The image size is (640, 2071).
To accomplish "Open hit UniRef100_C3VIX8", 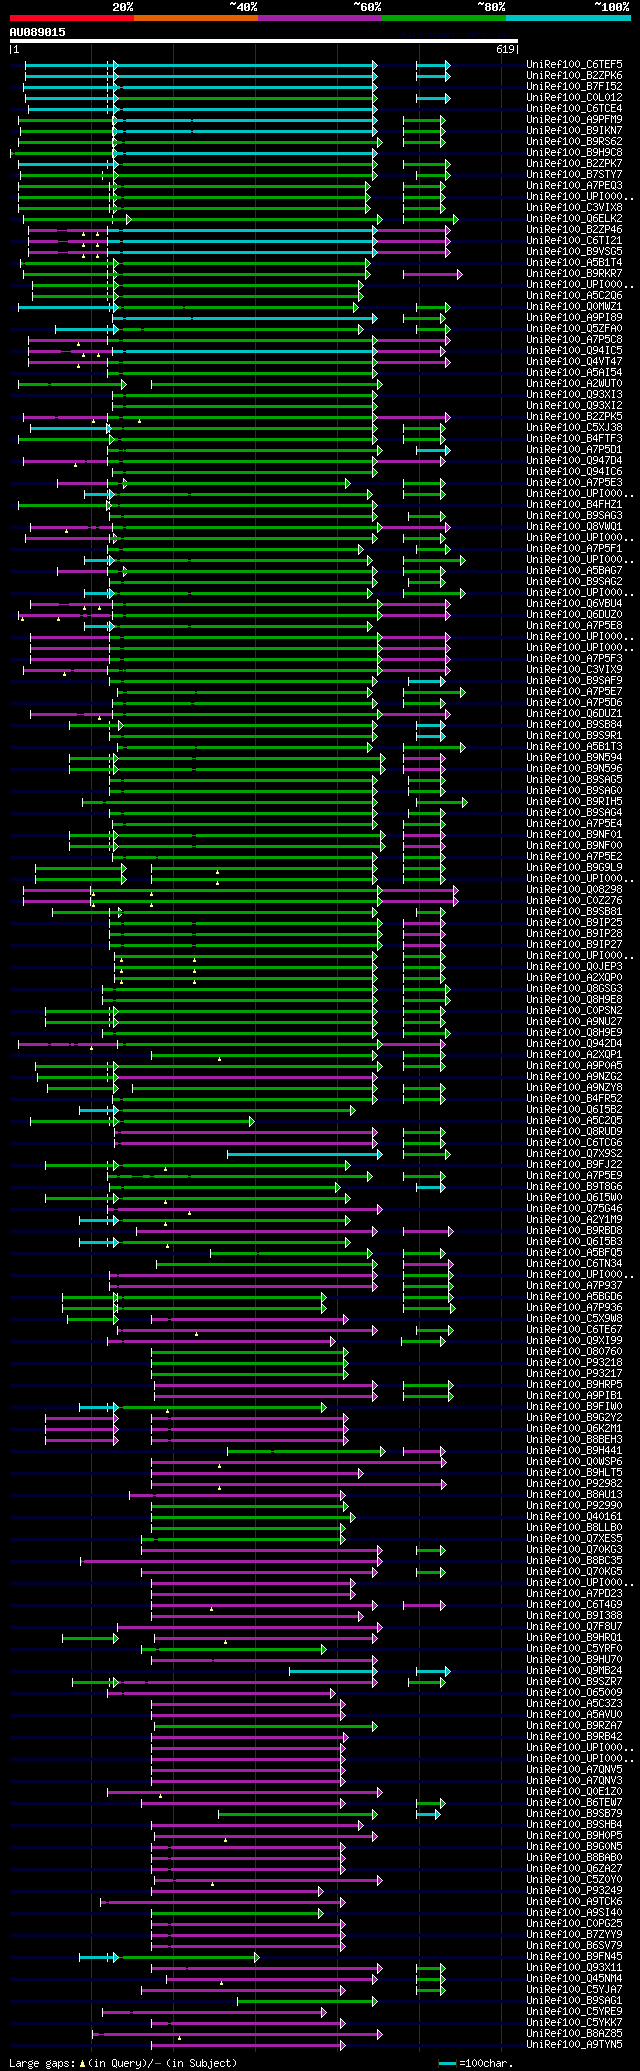I will (x=574, y=207).
